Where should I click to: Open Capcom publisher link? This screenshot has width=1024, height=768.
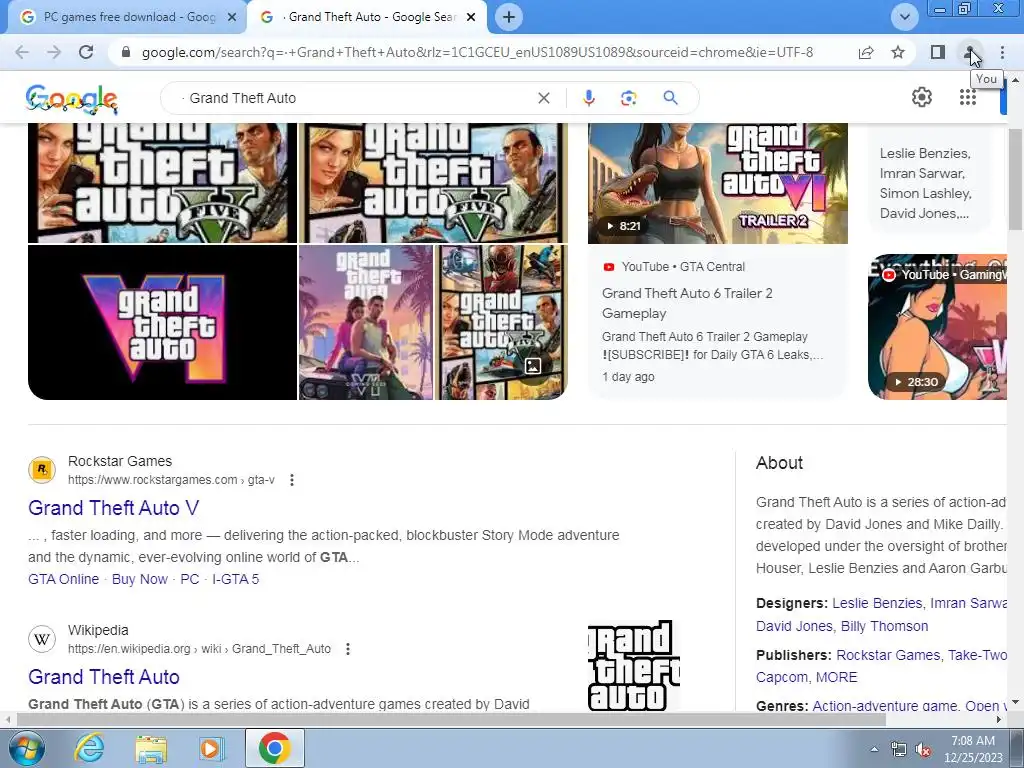(782, 677)
